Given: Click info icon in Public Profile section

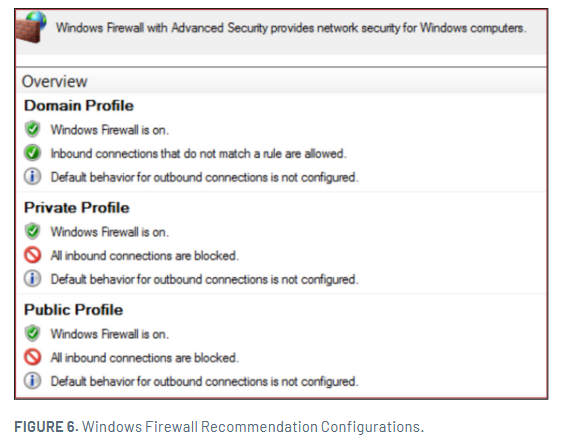Looking at the screenshot, I should [x=33, y=381].
